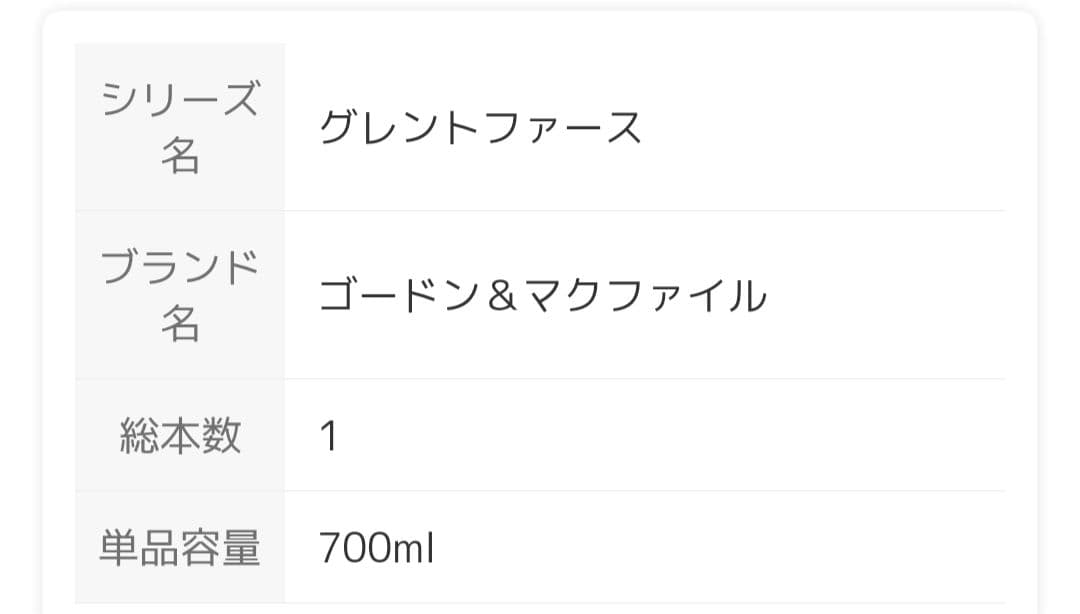
Task: Click the 総本数 label cell
Action: [x=180, y=435]
